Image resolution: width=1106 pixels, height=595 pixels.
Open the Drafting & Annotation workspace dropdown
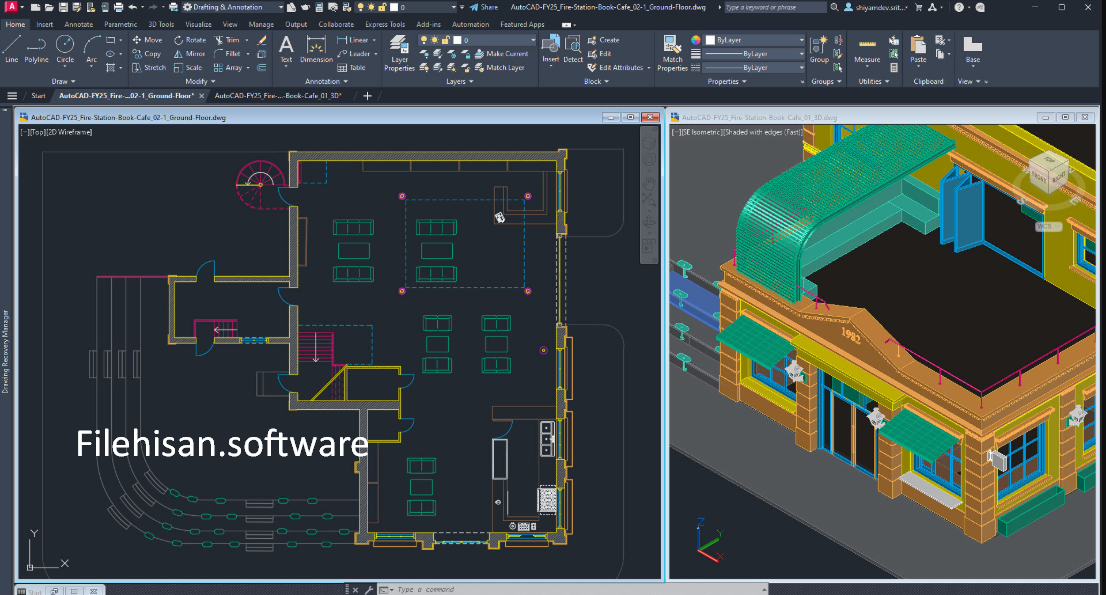coord(233,7)
